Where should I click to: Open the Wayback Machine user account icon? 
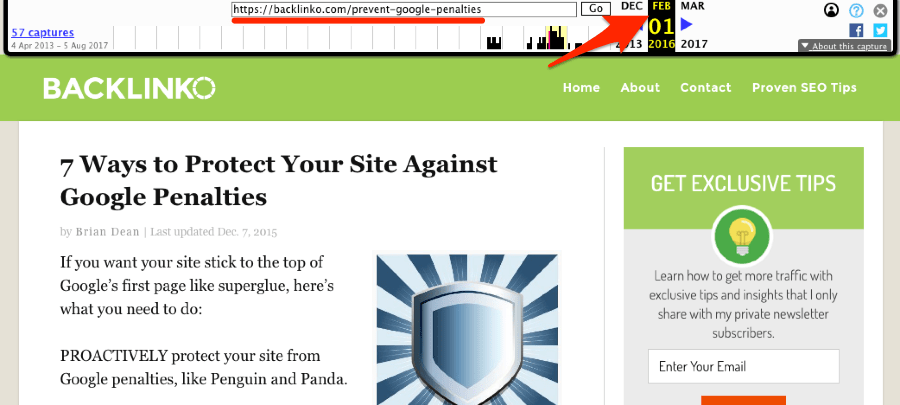831,10
